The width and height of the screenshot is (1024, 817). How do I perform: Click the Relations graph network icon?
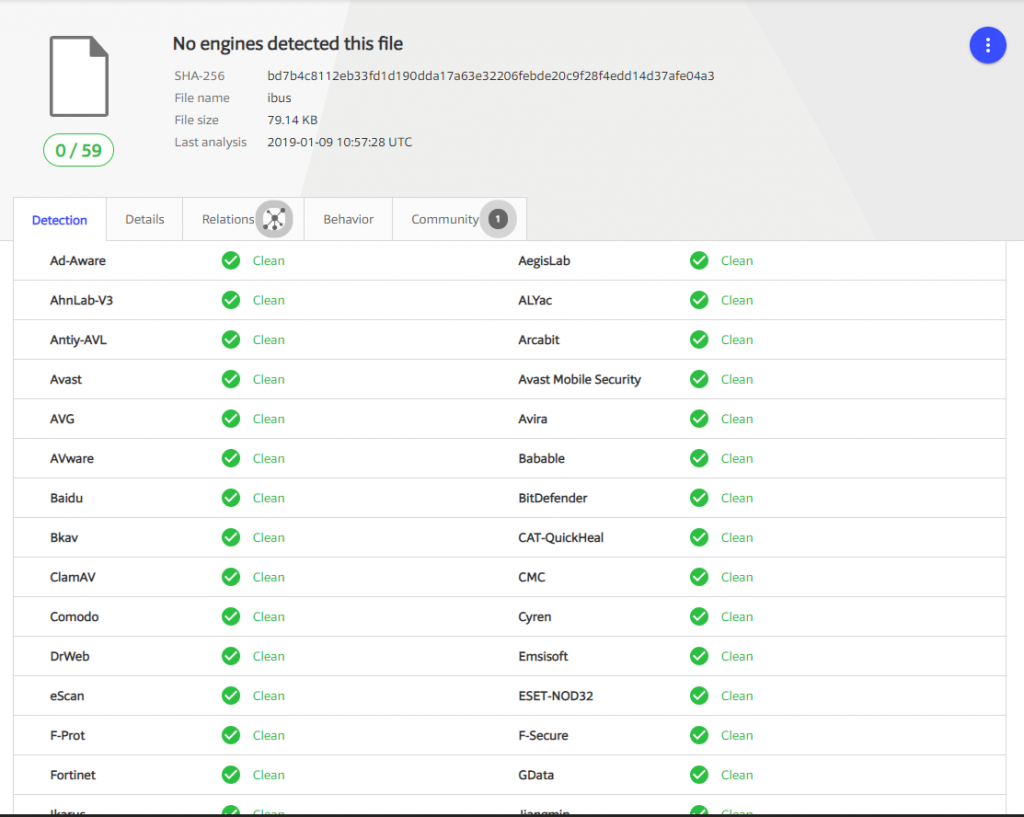274,219
